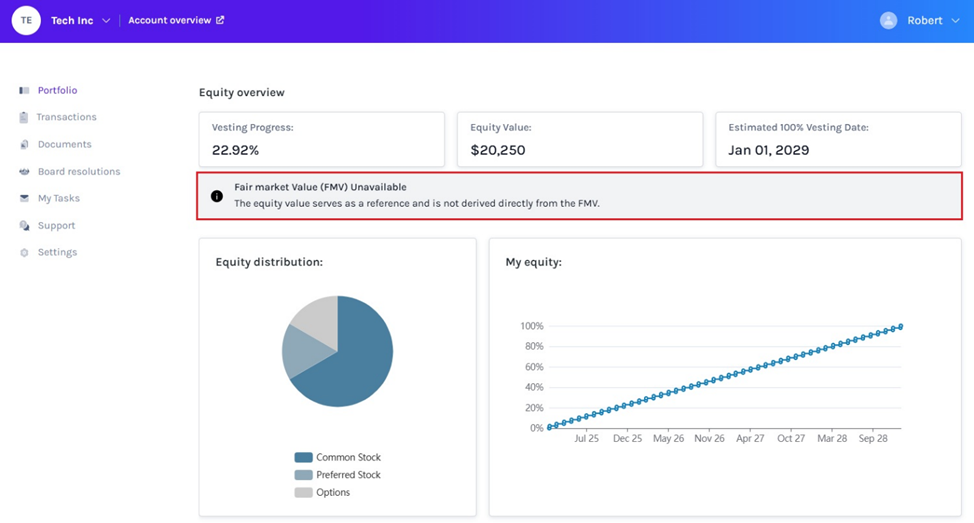Toggle Preferred Stock legend swatch
This screenshot has width=974, height=523.
coord(303,475)
